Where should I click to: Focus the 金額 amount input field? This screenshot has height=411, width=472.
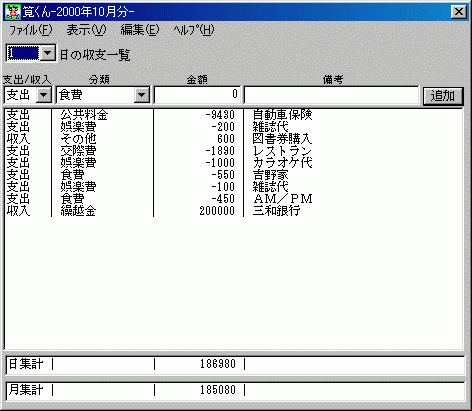click(x=197, y=95)
